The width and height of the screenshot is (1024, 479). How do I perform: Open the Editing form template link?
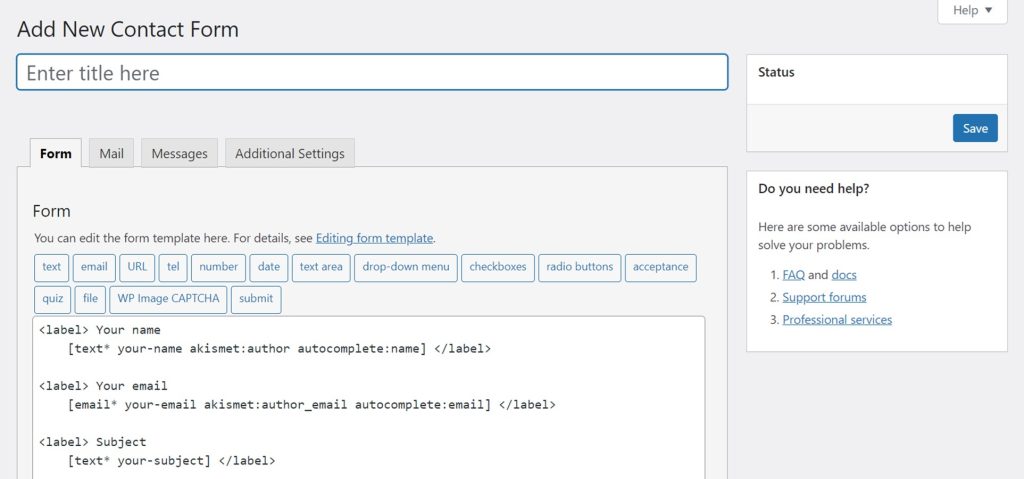[x=374, y=238]
